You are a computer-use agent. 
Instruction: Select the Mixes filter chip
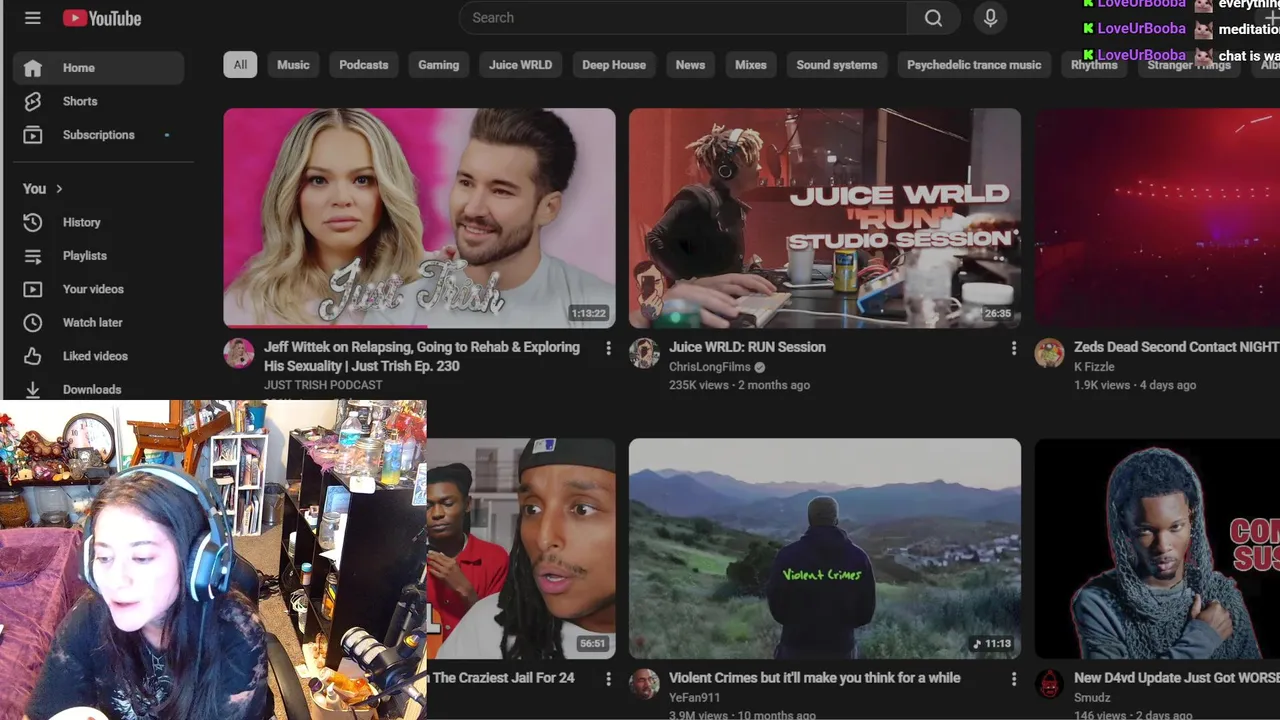(750, 65)
